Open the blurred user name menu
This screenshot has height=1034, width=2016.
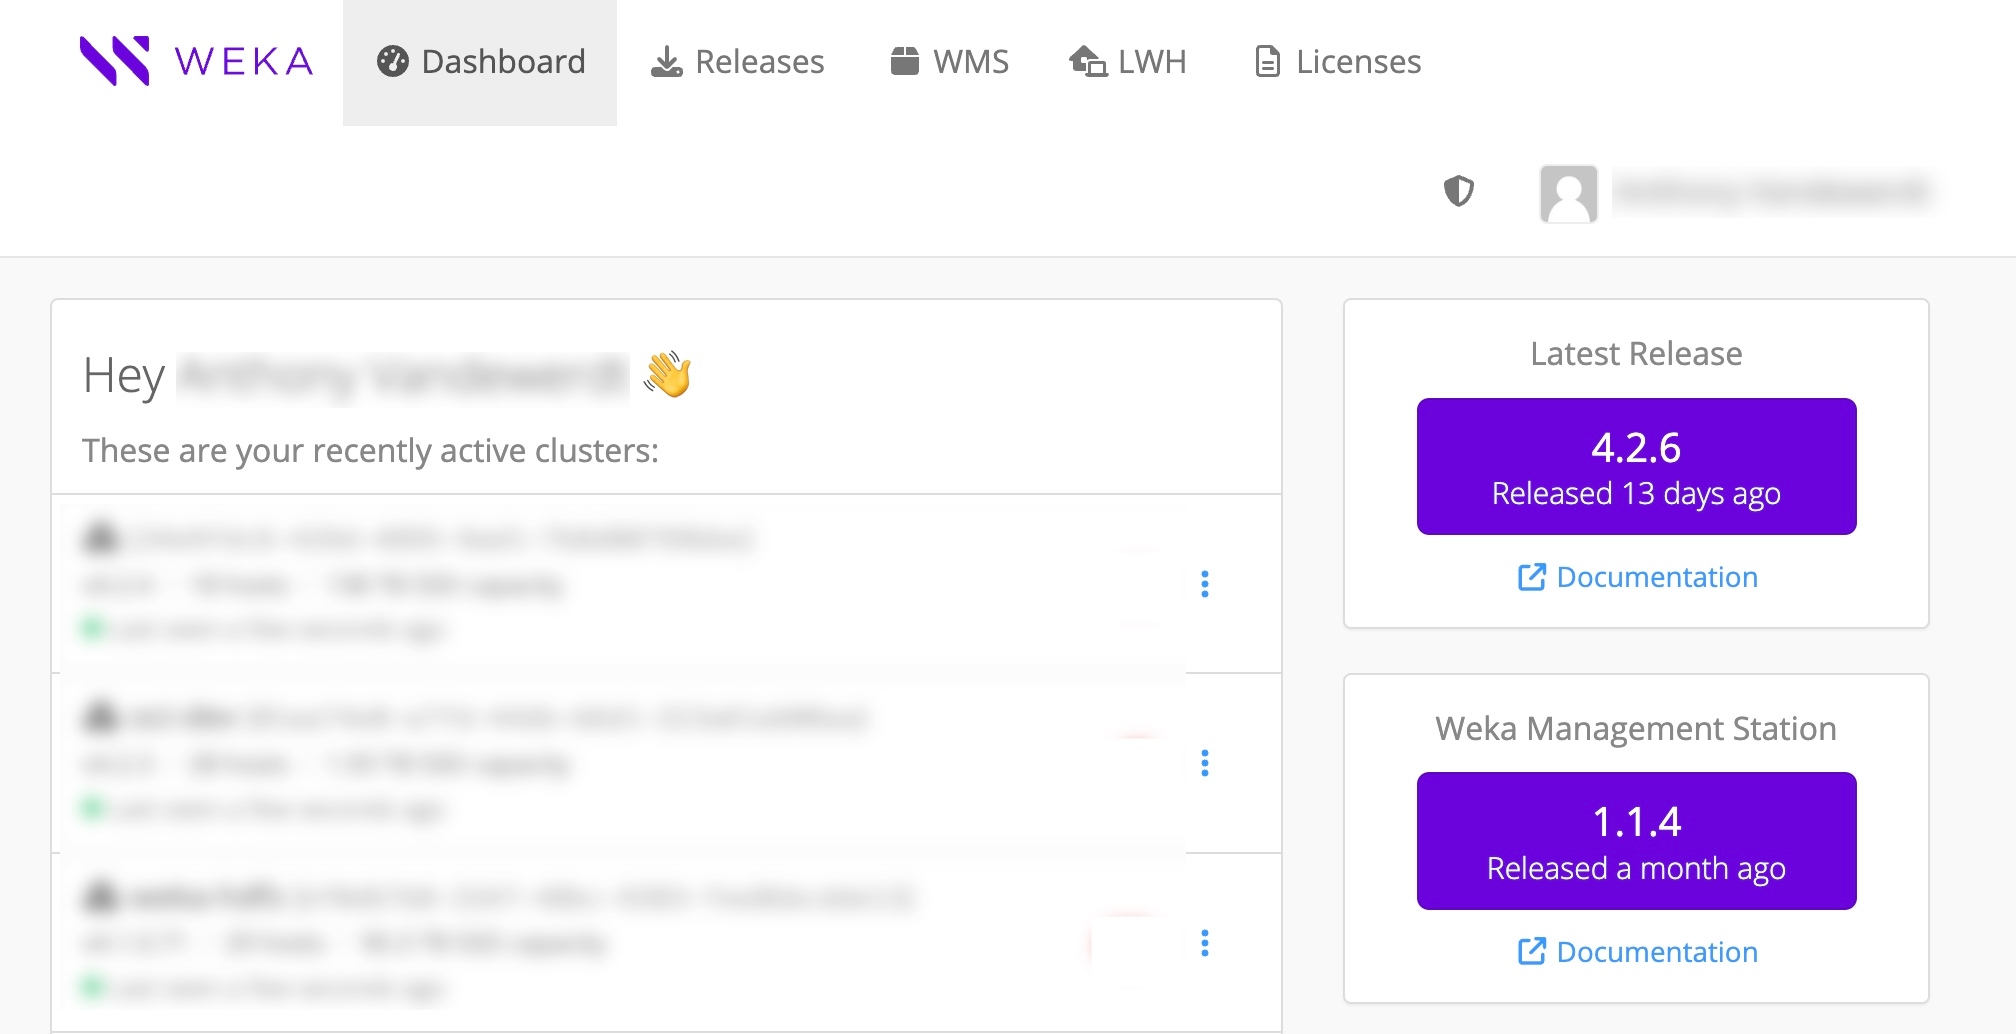click(1773, 192)
